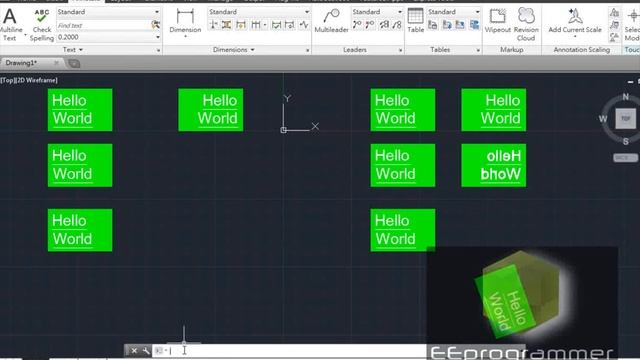This screenshot has height=360, width=640.
Task: Select the Align multileaders tool
Action: (x=384, y=25)
